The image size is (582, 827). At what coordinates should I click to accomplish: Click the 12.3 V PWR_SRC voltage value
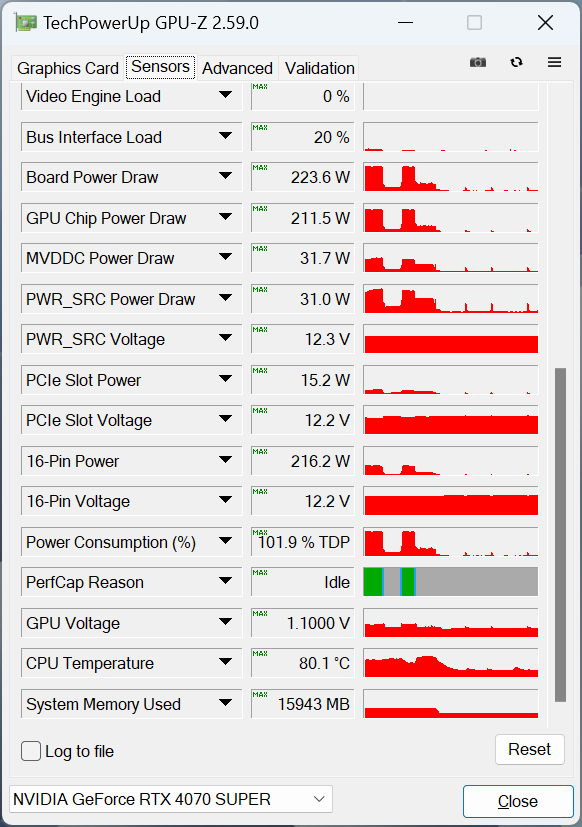point(302,339)
